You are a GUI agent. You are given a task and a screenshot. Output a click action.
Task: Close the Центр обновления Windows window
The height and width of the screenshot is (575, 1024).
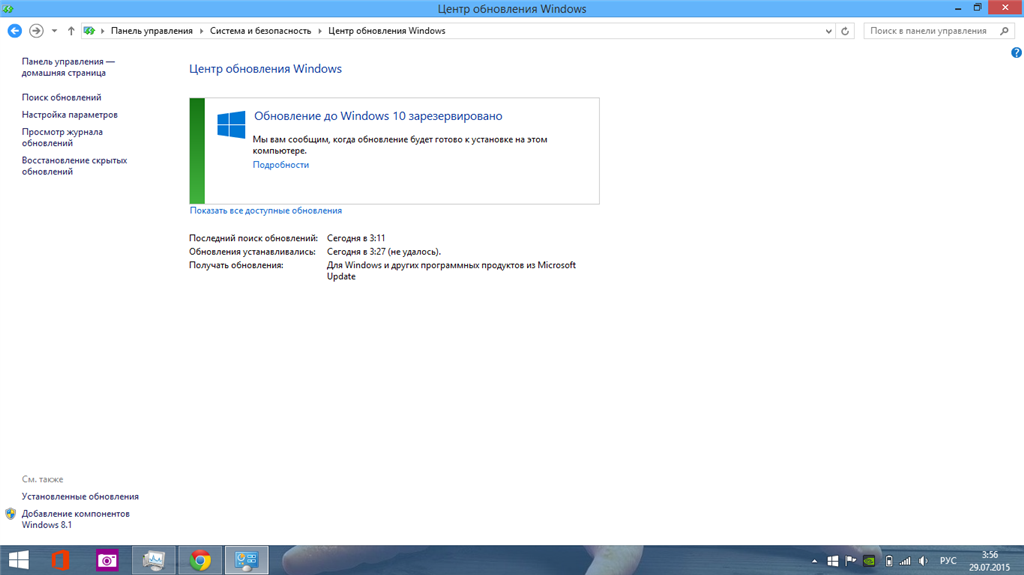point(1005,8)
